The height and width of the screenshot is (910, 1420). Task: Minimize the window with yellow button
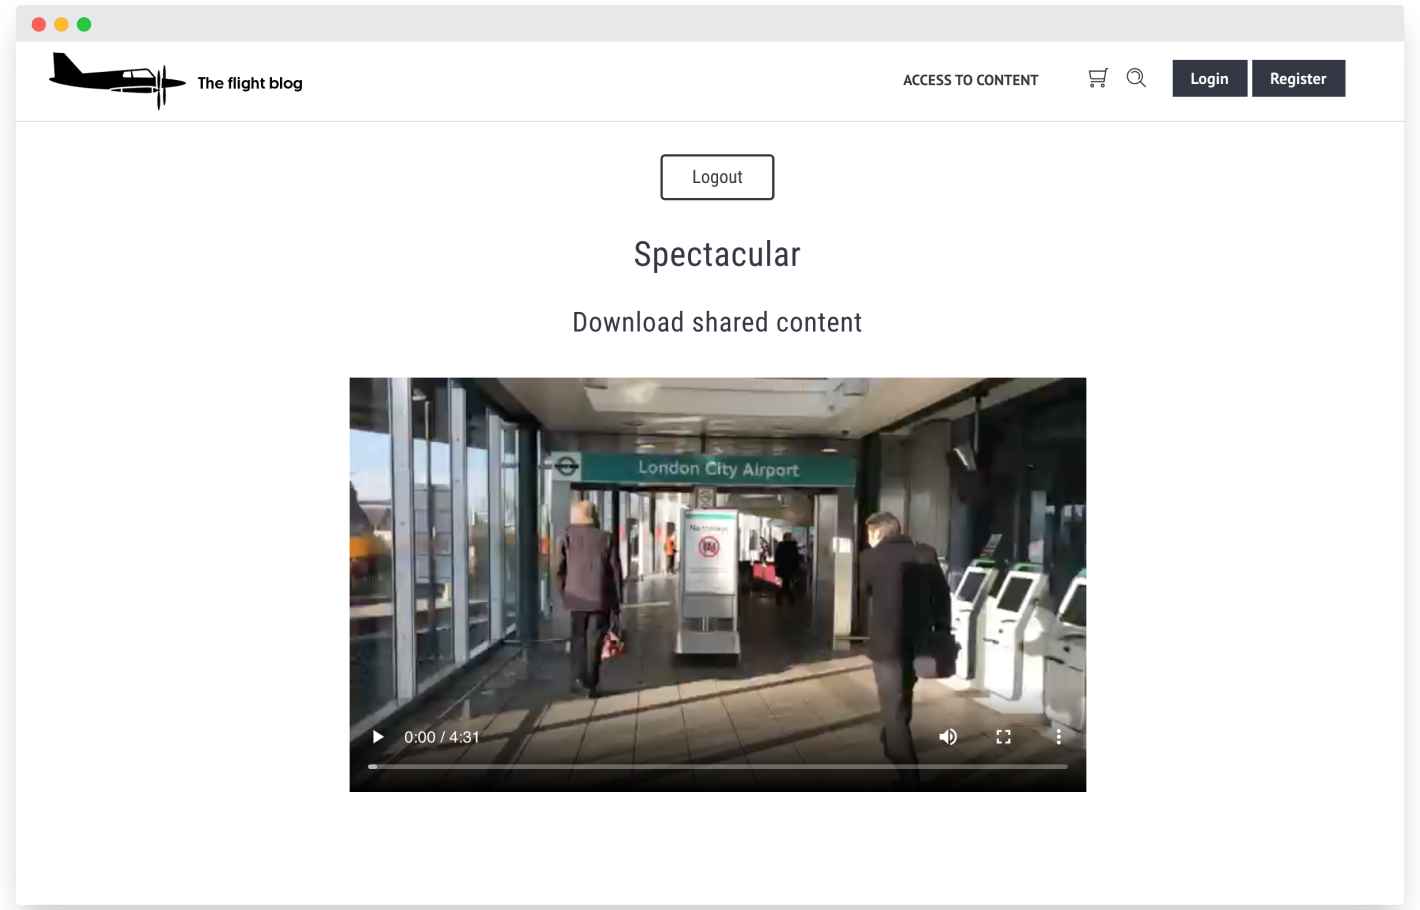61,24
